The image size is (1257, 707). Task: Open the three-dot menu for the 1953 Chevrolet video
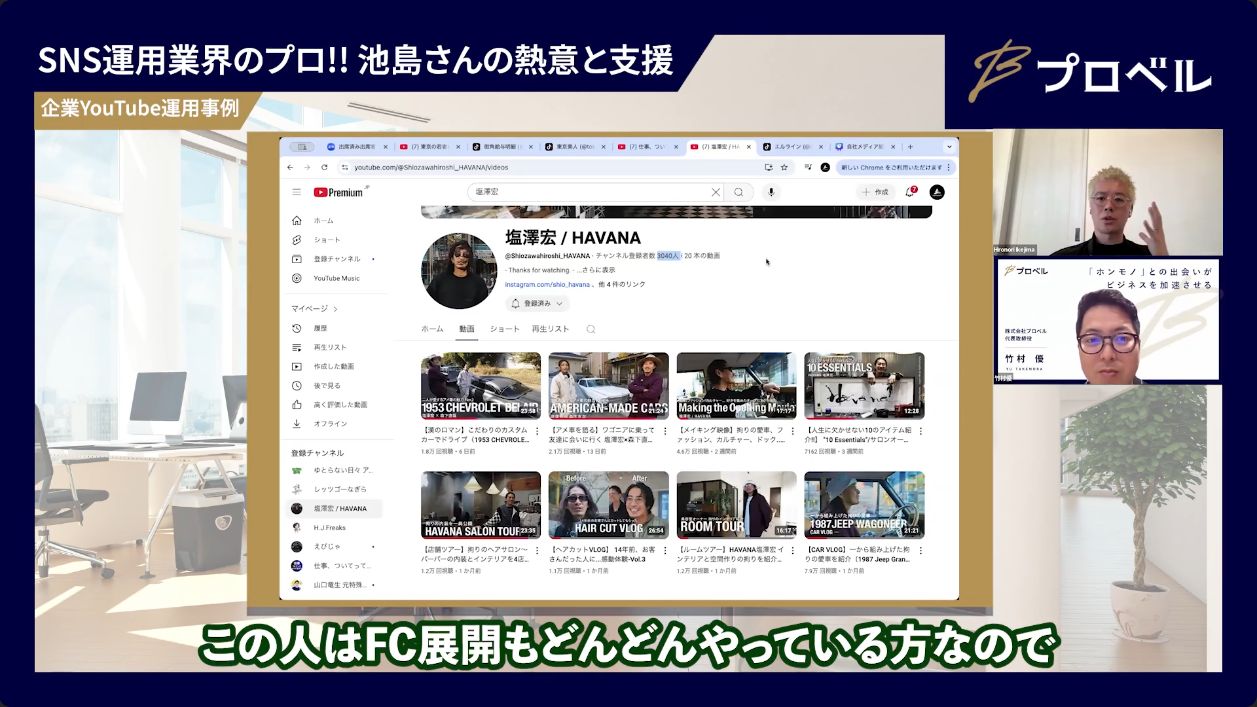point(537,431)
